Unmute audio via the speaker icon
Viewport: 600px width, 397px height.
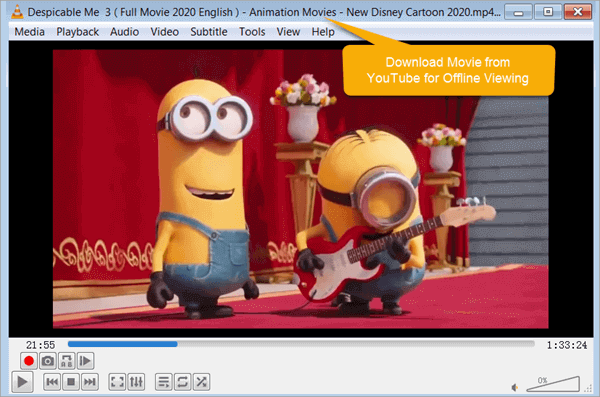tap(515, 387)
